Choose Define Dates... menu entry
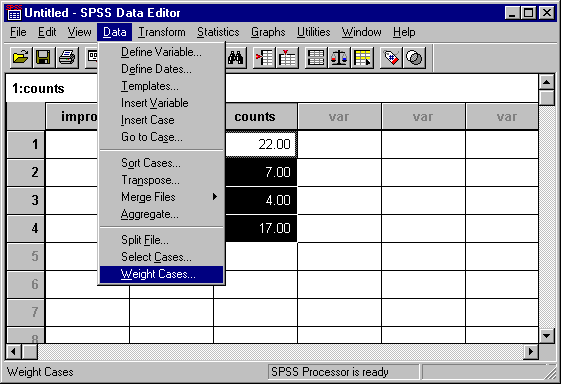Viewport: 561px width, 384px height. point(161,69)
